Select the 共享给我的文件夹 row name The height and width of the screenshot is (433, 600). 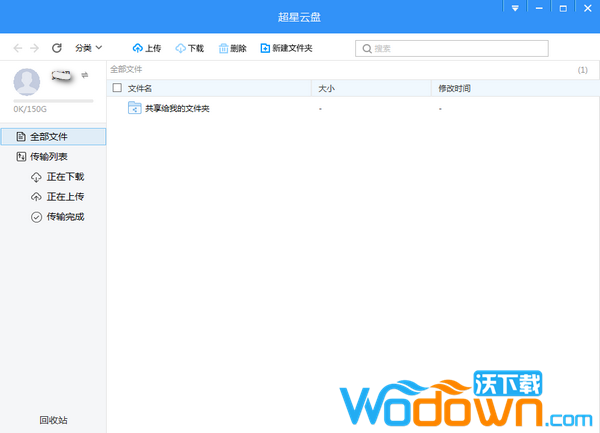[x=177, y=109]
